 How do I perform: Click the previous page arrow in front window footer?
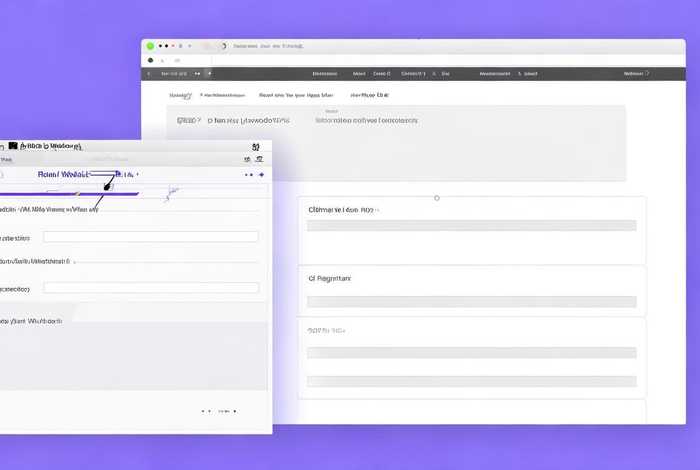click(x=204, y=410)
